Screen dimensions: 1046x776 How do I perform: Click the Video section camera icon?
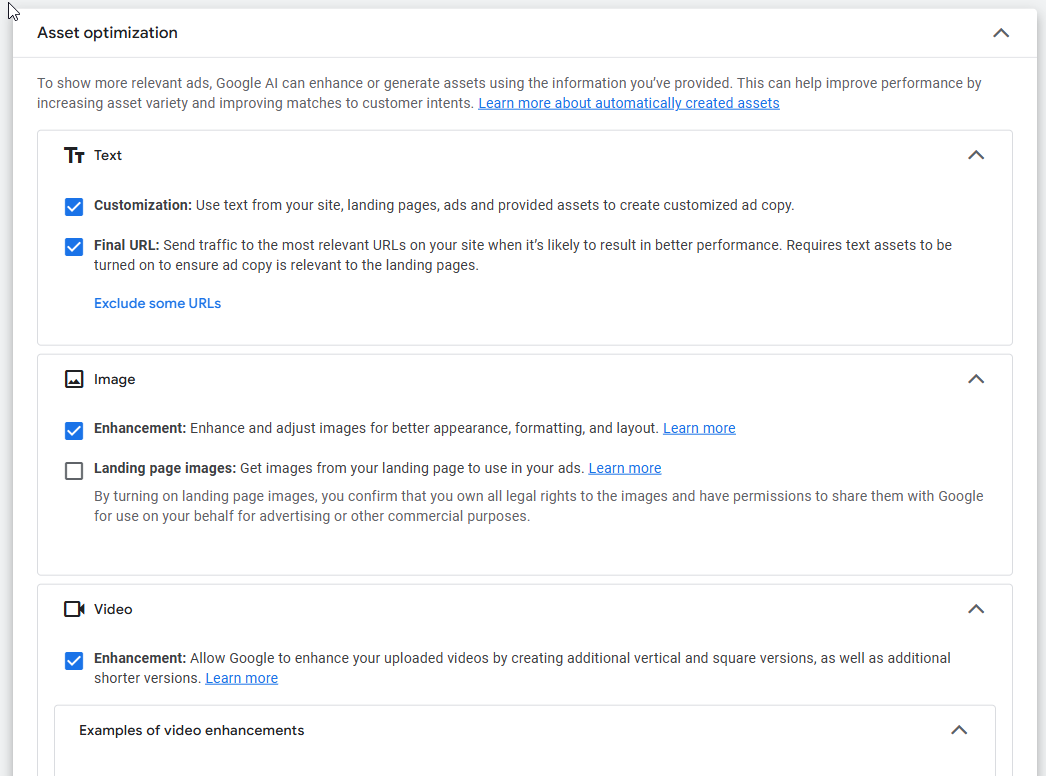74,609
